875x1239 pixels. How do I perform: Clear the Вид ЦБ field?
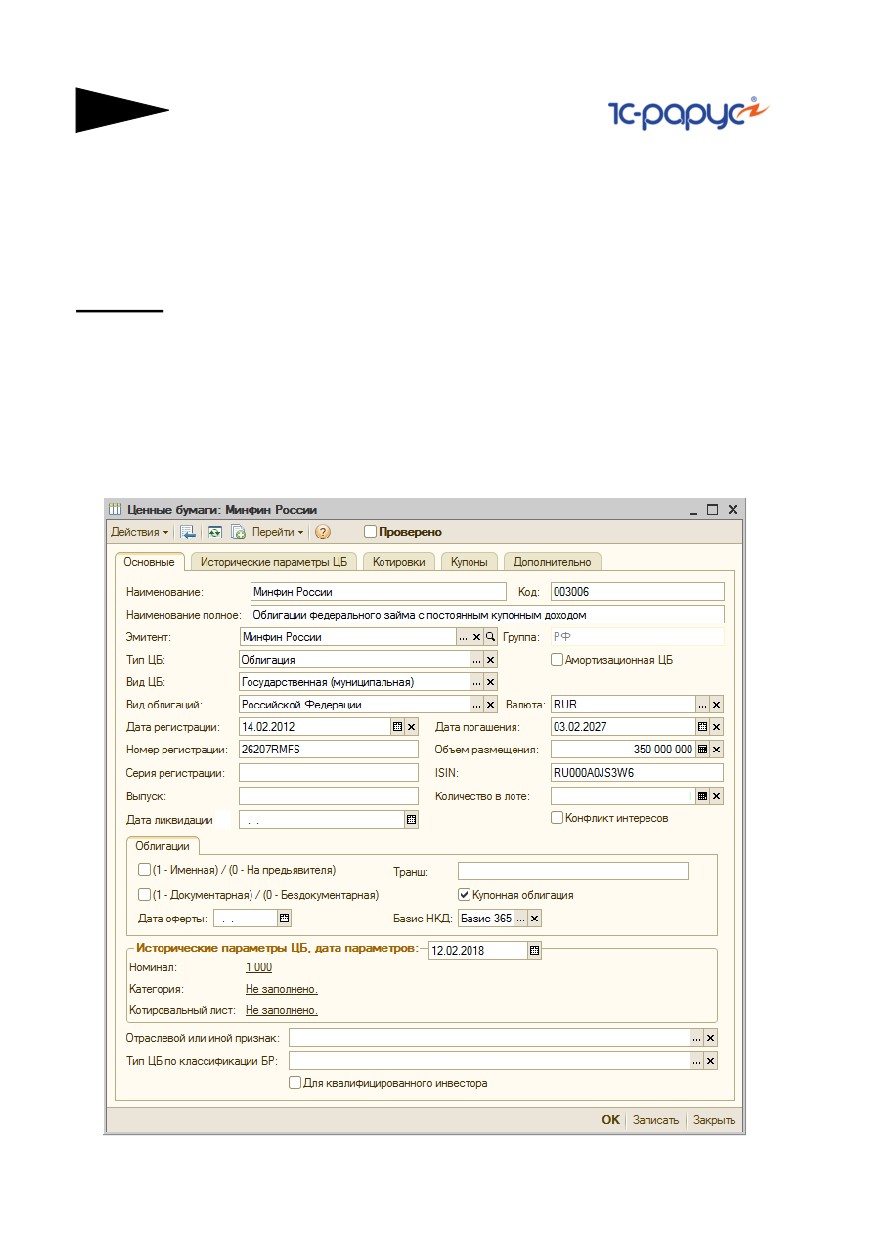click(491, 682)
